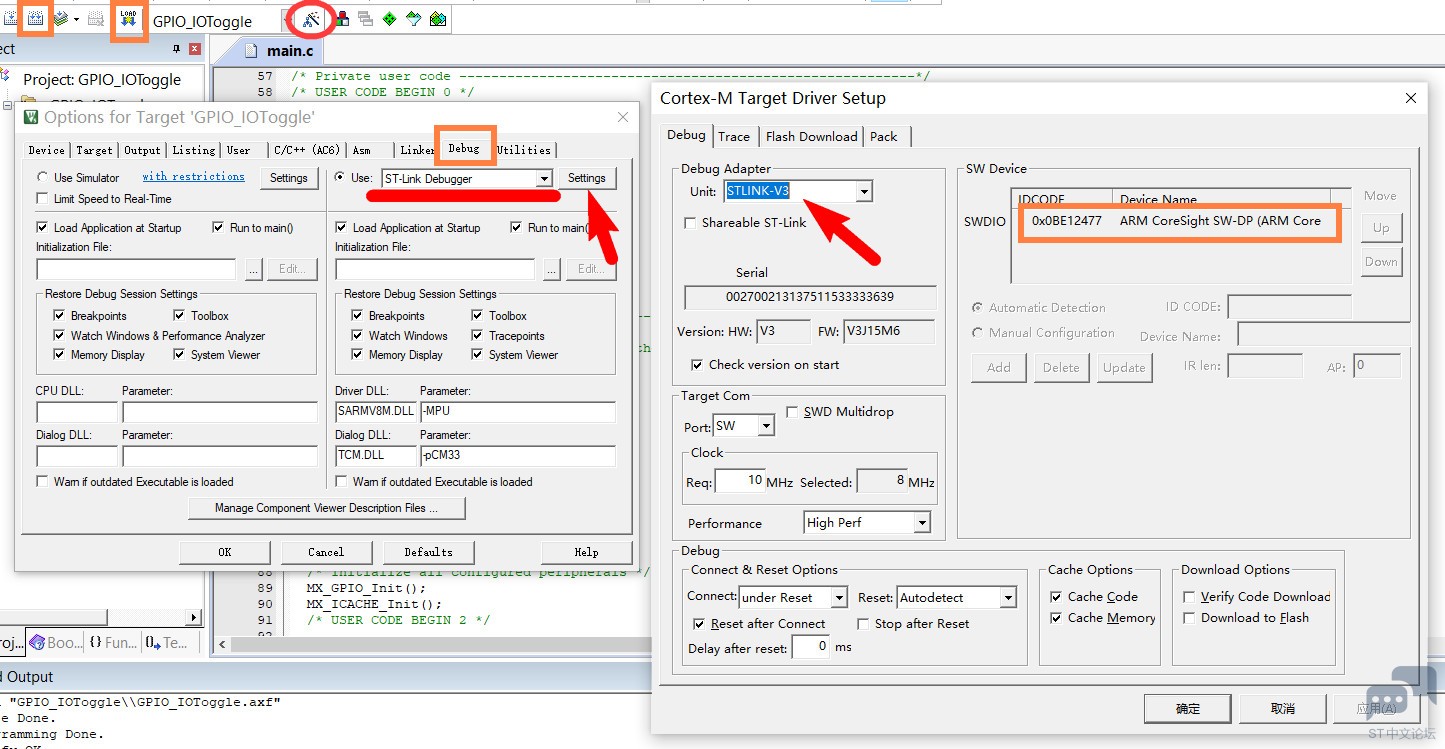Click the Delay after reset ms field
Viewport: 1445px width, 749px height.
[x=811, y=647]
